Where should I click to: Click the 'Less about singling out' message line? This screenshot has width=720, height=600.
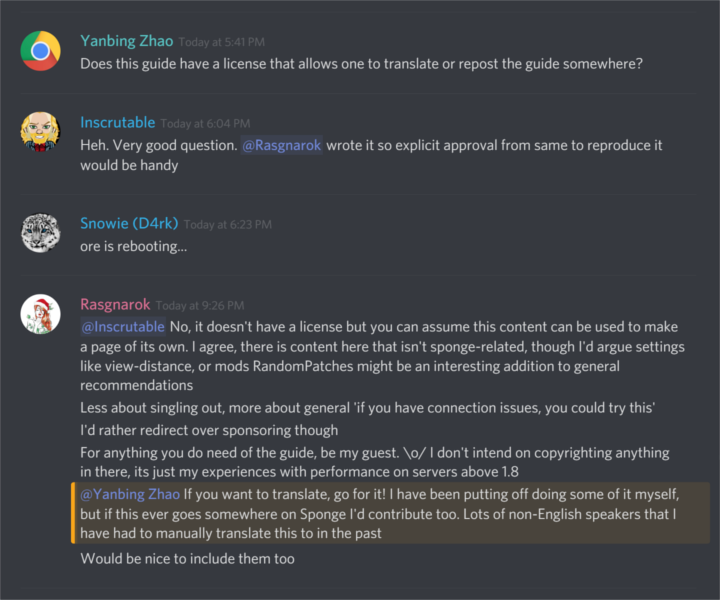pyautogui.click(x=366, y=408)
